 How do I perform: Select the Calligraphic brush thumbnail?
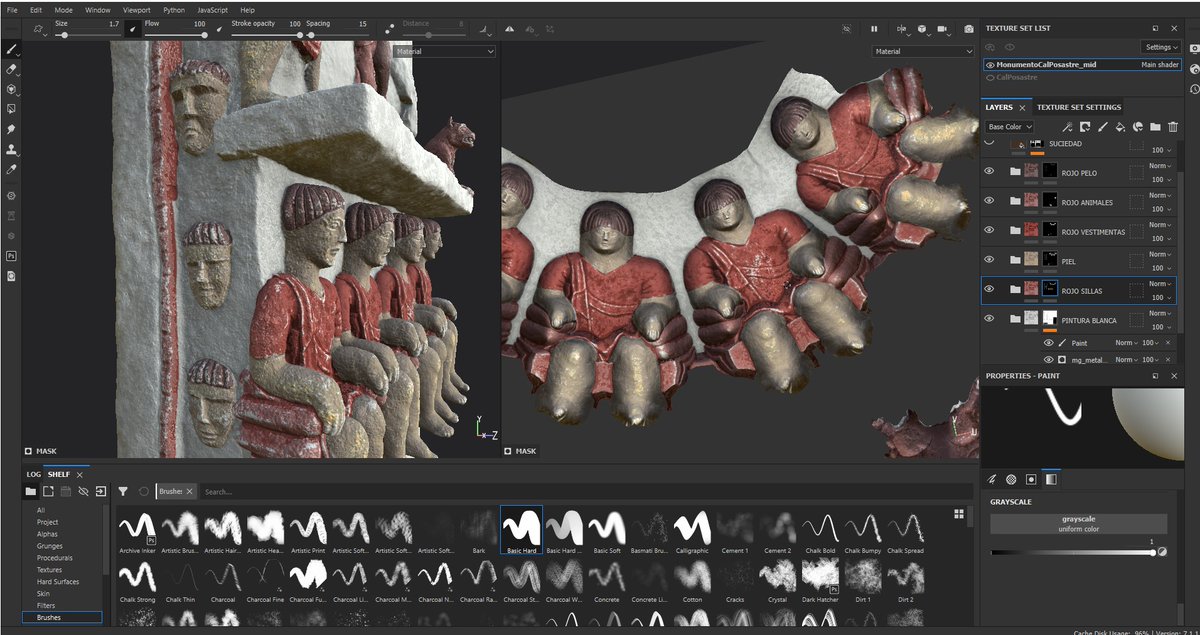click(x=692, y=530)
